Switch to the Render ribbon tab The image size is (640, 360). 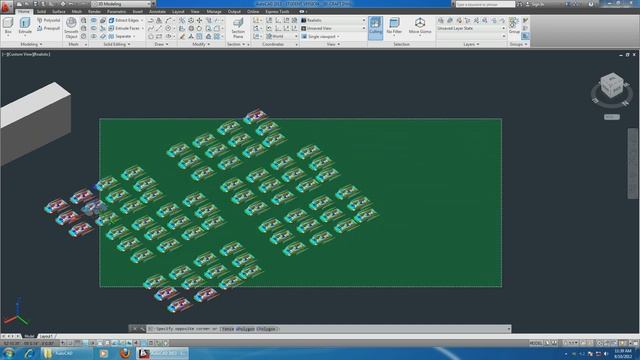94,11
